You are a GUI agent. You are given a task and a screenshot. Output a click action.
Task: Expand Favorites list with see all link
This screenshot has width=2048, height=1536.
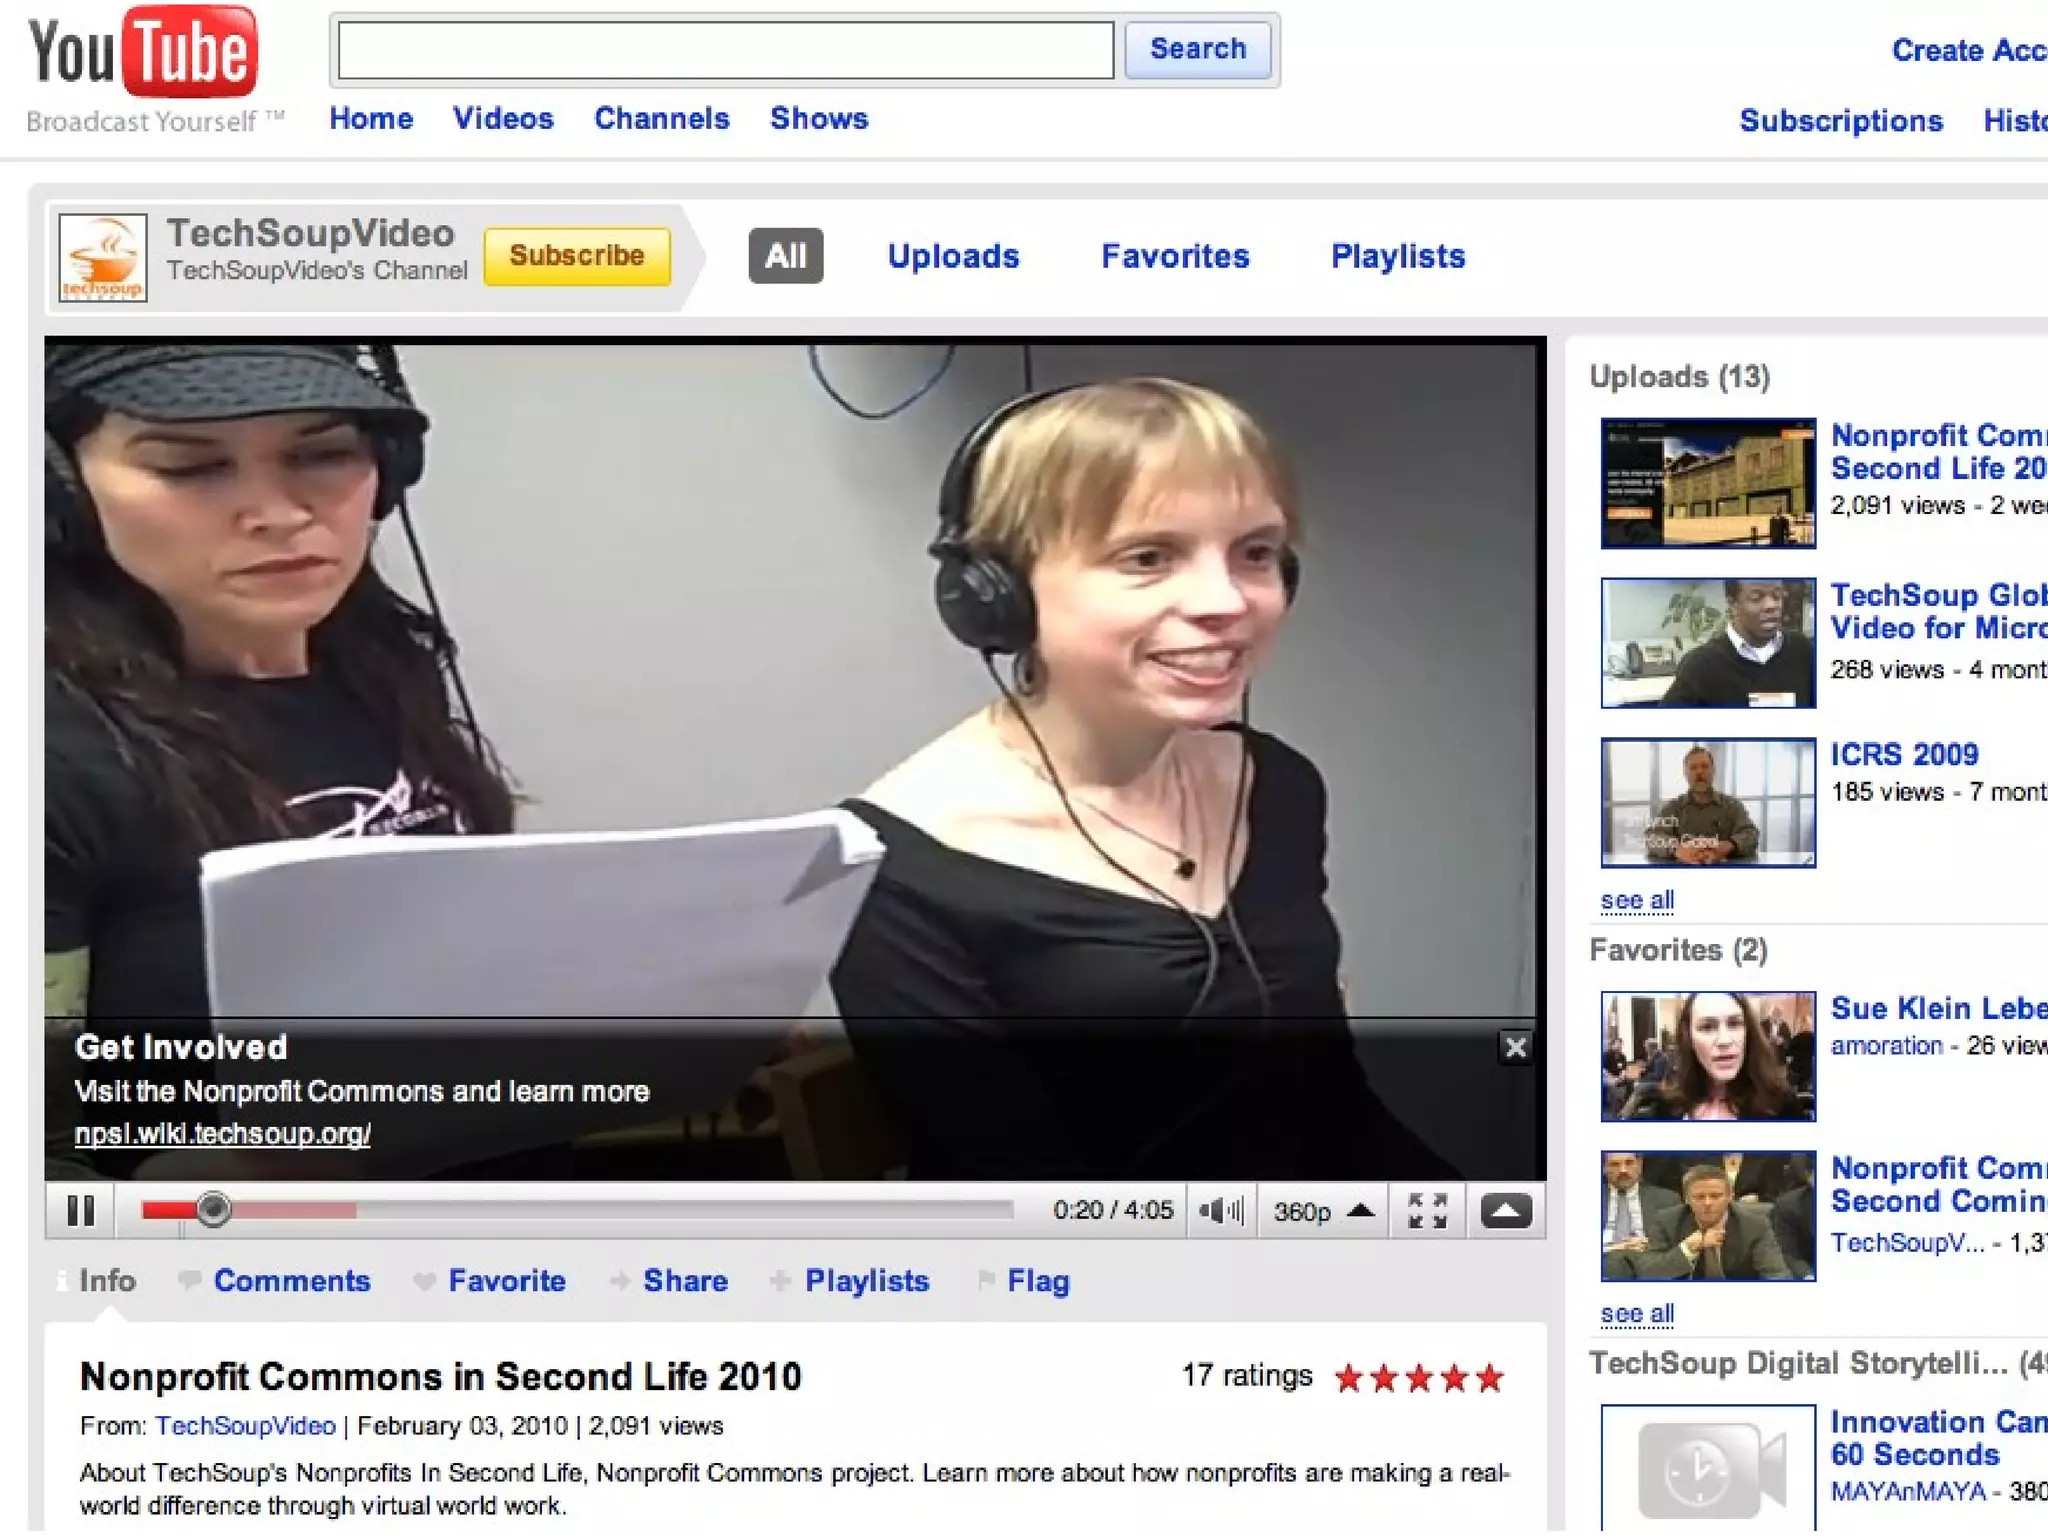1636,1313
